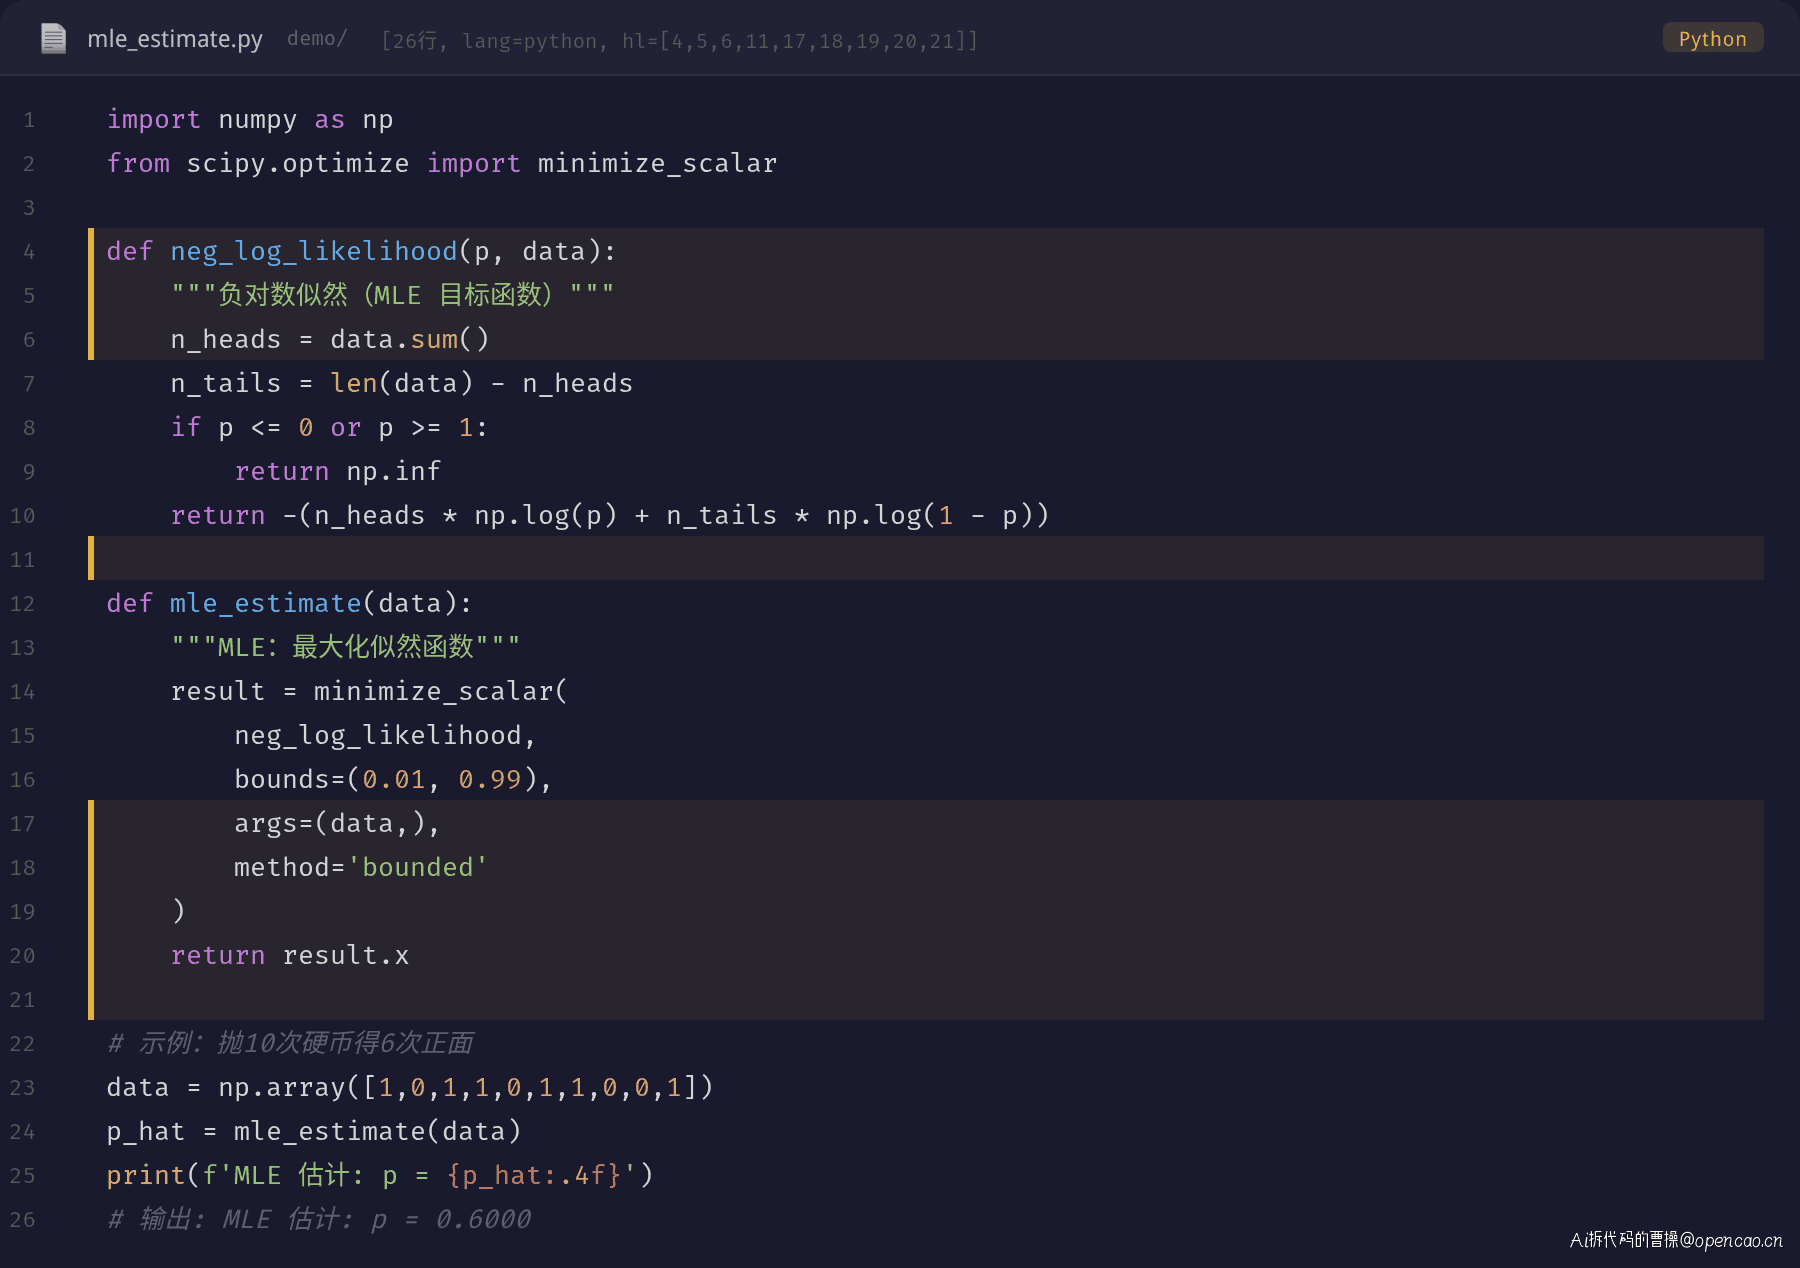The image size is (1800, 1268).
Task: Click the mle_estimate.py file name
Action: 175,39
